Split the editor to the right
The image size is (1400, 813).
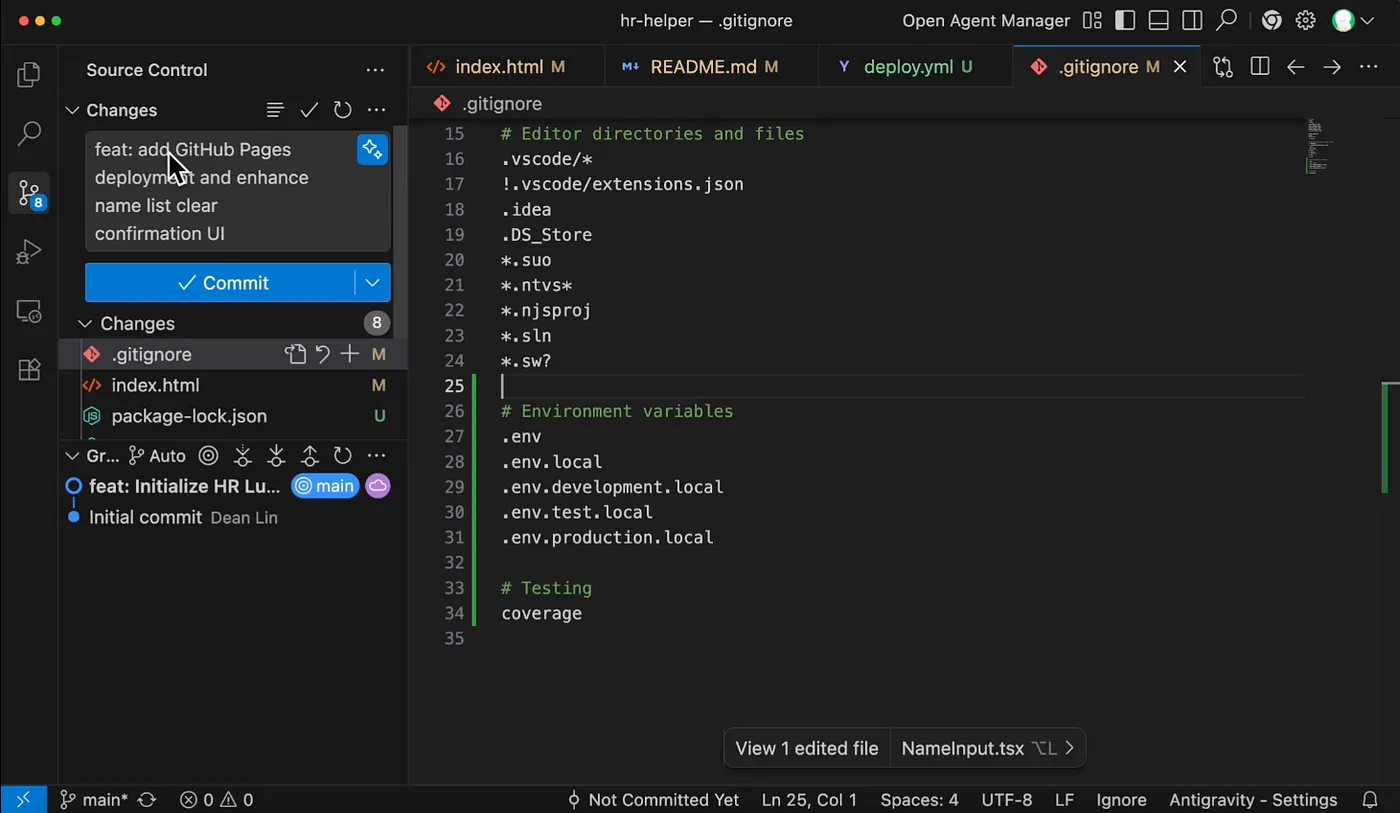tap(1260, 67)
